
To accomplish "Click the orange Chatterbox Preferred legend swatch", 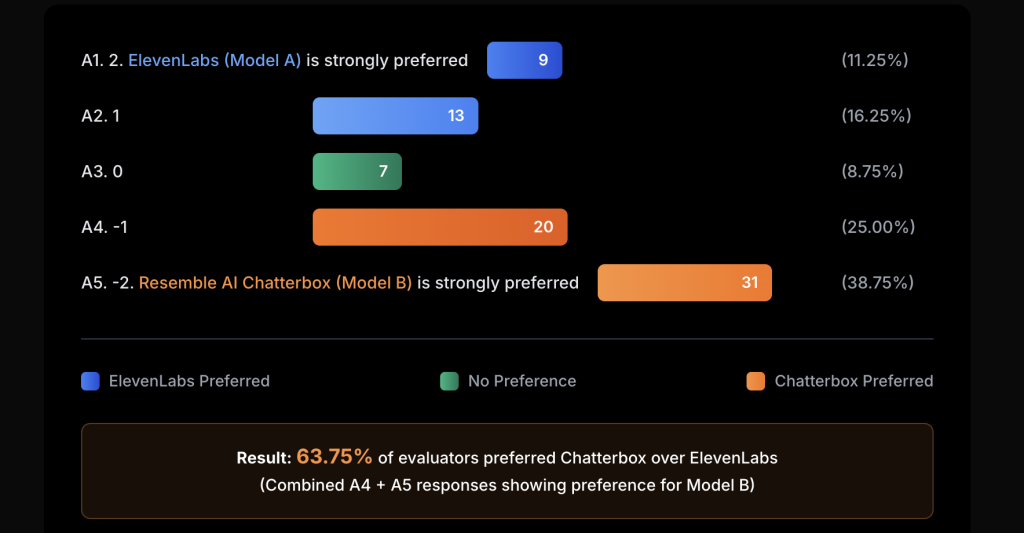I will pyautogui.click(x=756, y=381).
